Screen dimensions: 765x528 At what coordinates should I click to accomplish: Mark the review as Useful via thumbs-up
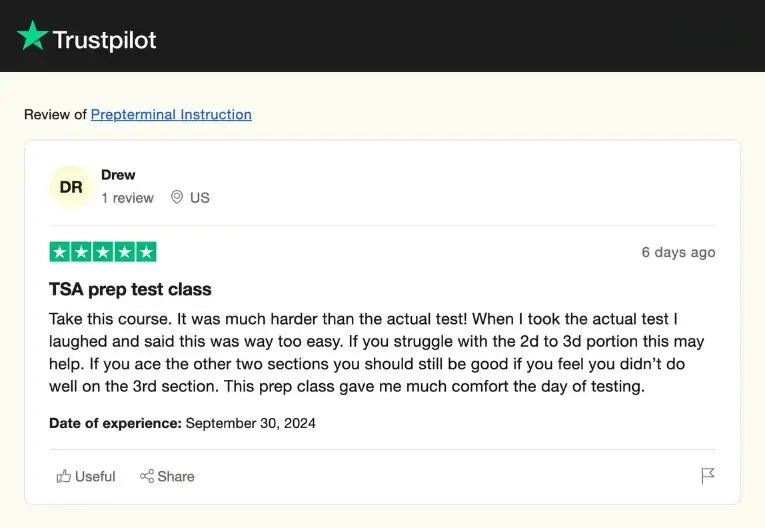tap(65, 476)
